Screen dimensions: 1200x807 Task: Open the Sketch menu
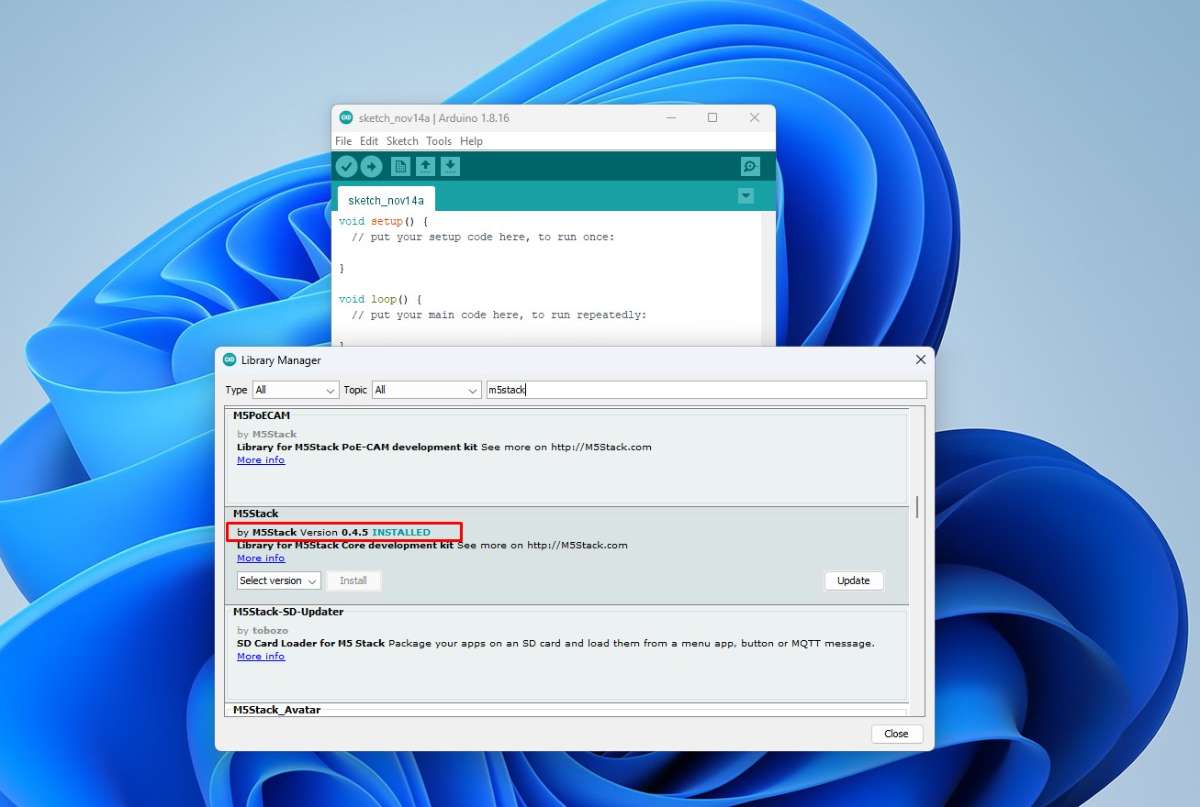402,141
